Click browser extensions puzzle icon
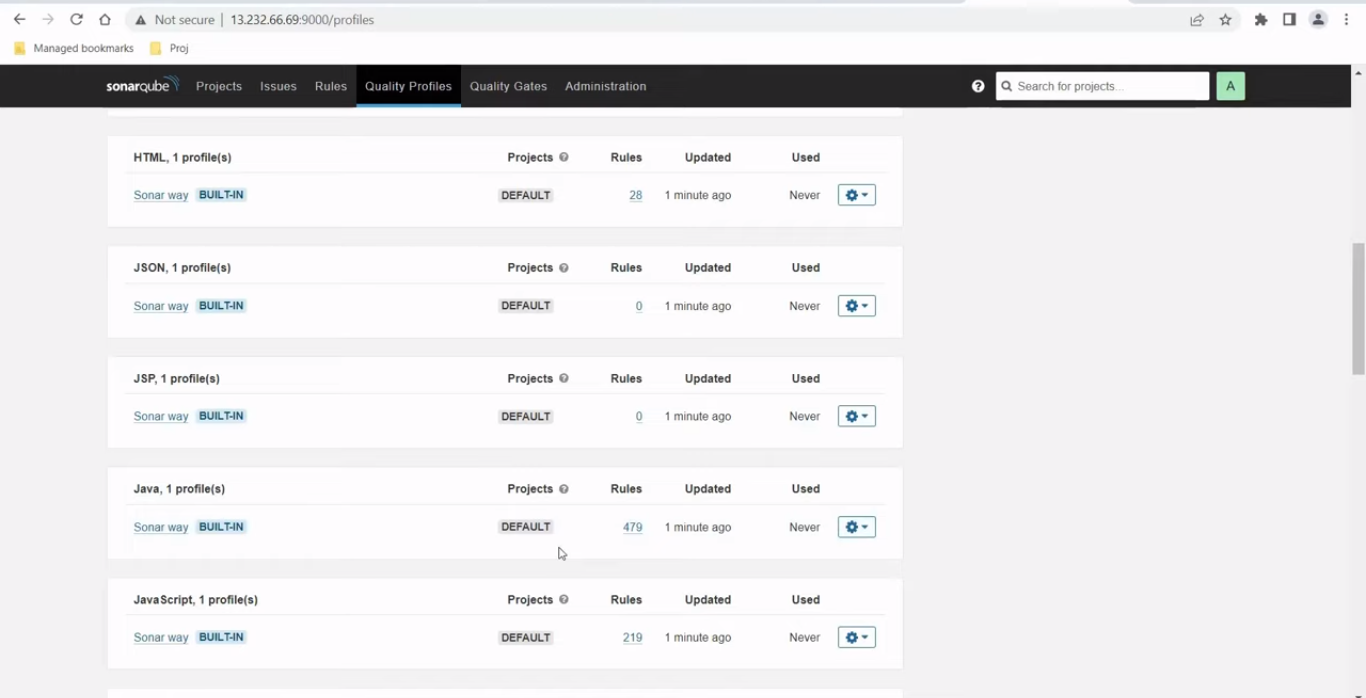Viewport: 1366px width, 698px height. tap(1260, 20)
